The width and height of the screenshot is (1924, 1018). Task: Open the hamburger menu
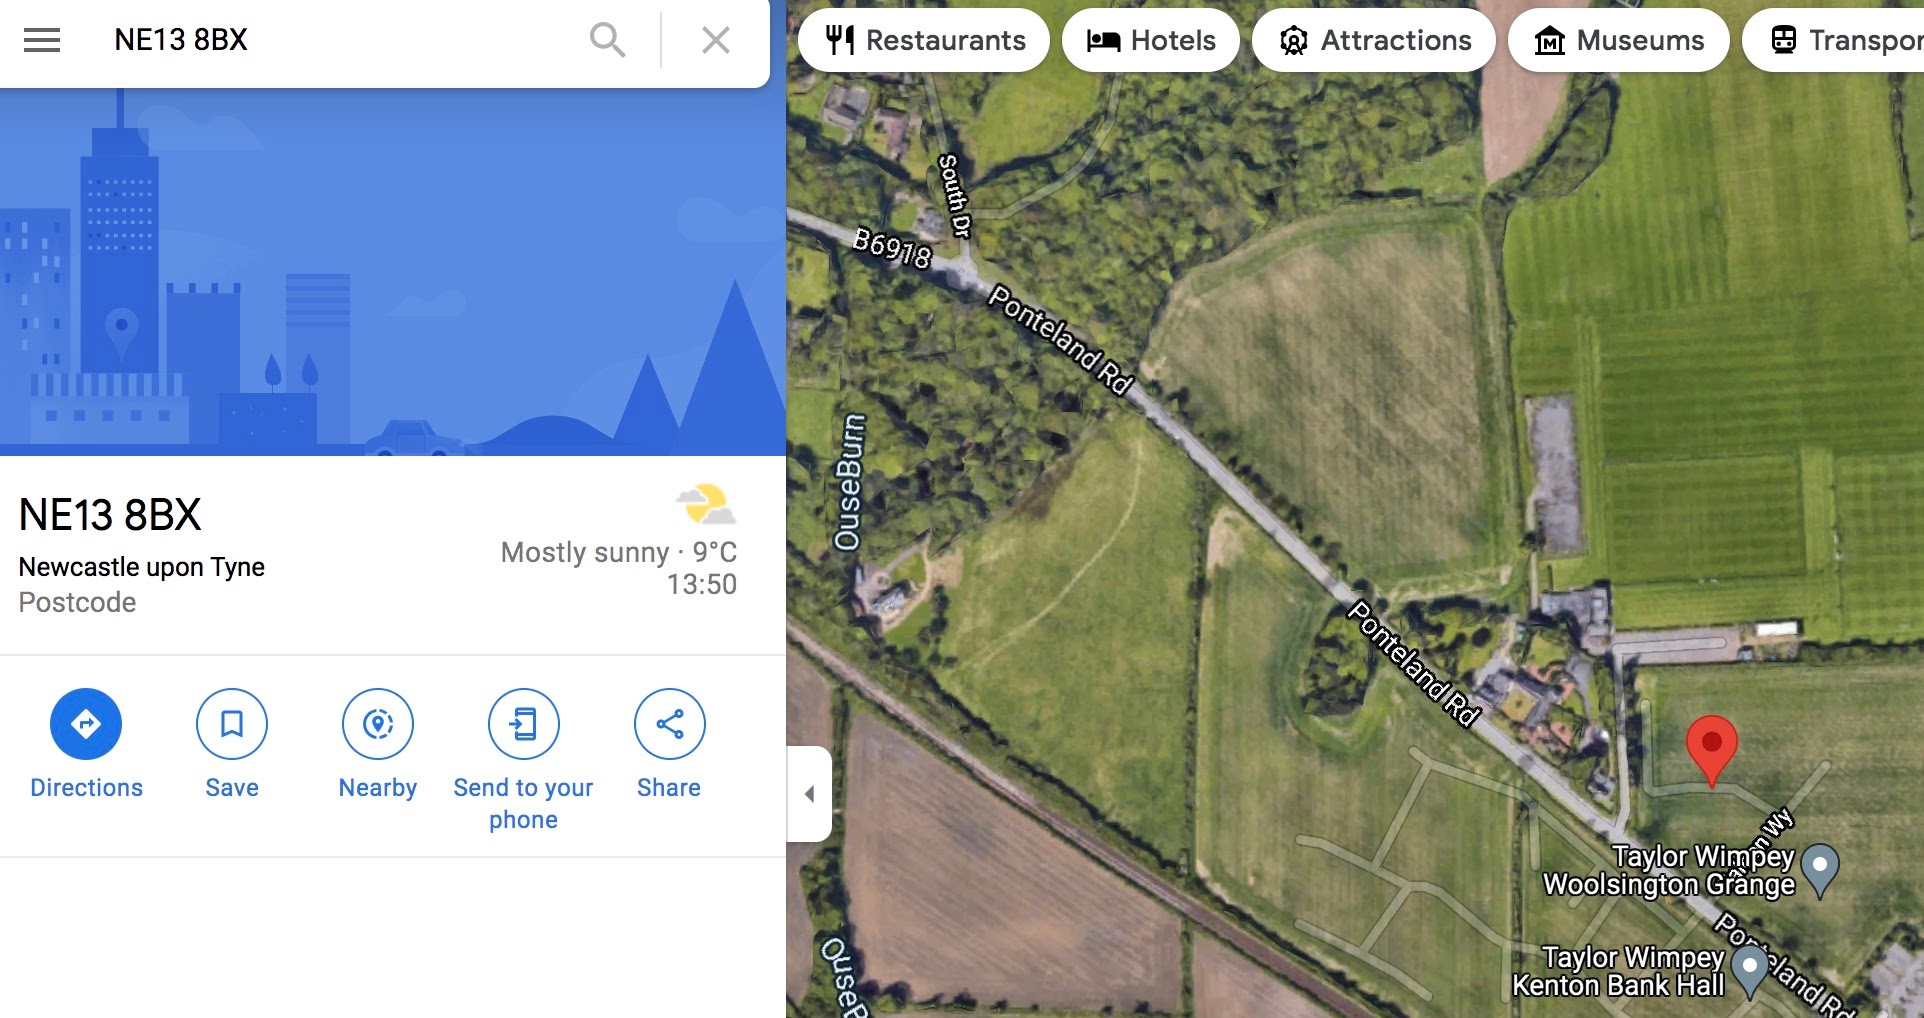[x=42, y=40]
